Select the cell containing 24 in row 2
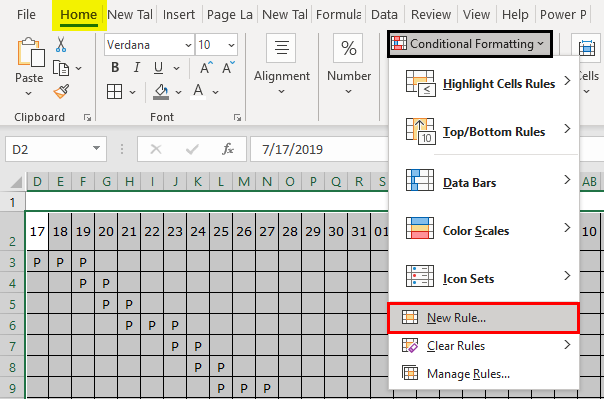The height and width of the screenshot is (399, 604). pyautogui.click(x=198, y=231)
